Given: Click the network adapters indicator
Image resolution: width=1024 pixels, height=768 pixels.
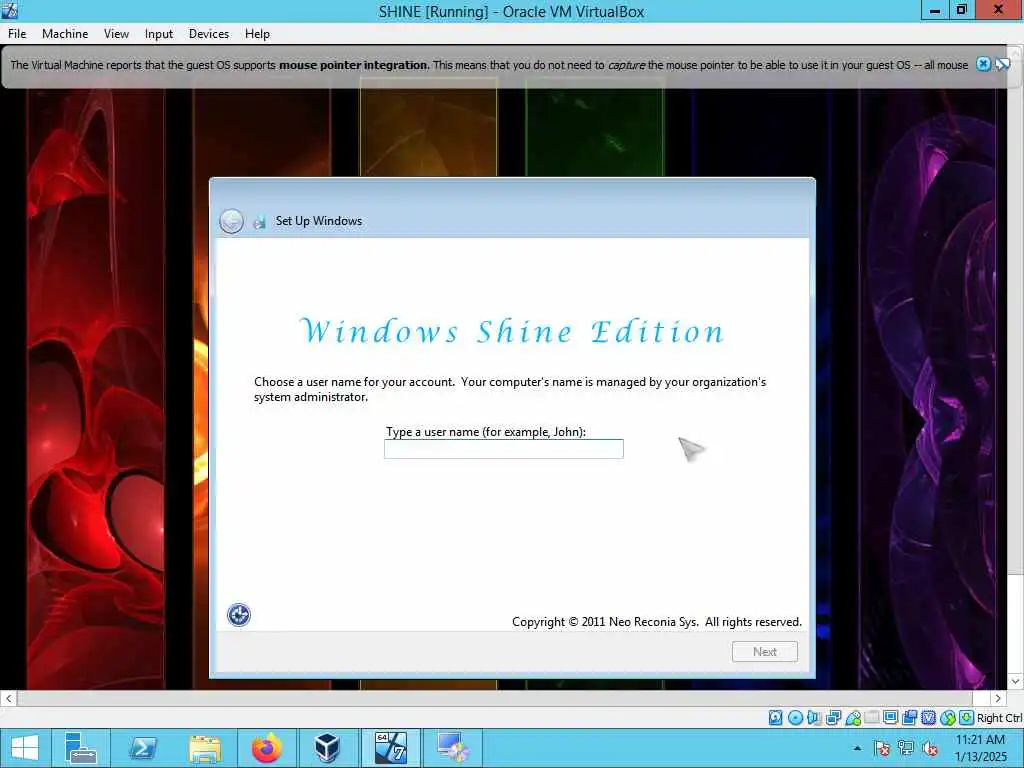Looking at the screenshot, I should [x=833, y=718].
